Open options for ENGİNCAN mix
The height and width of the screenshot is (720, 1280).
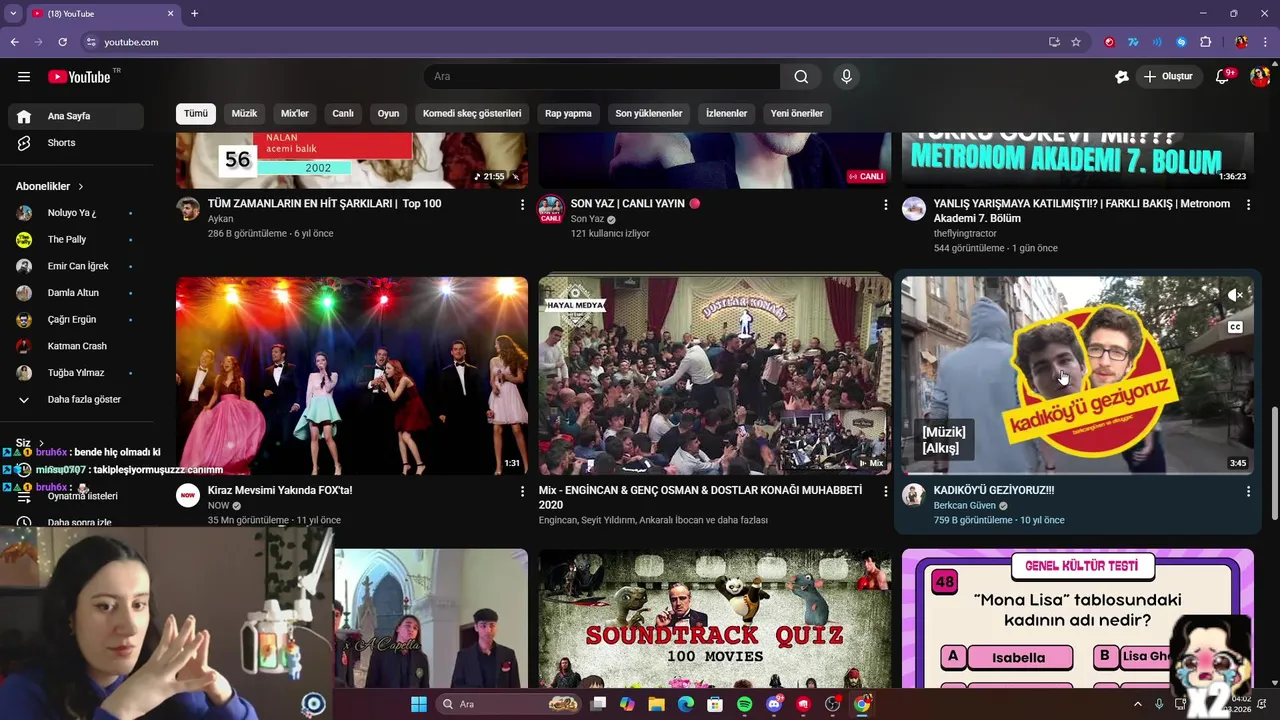pyautogui.click(x=885, y=491)
